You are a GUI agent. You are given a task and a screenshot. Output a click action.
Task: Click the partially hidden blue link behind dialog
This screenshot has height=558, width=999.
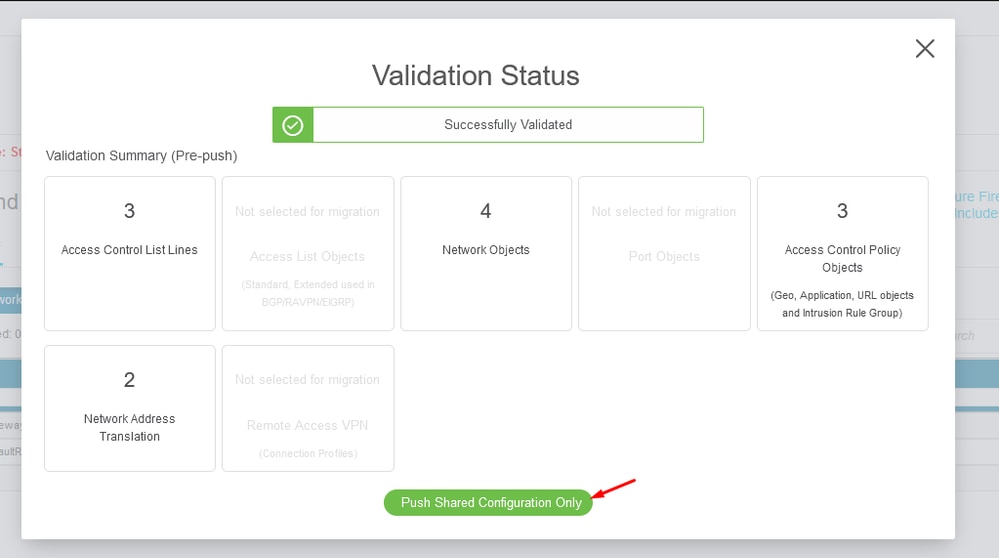coord(976,204)
